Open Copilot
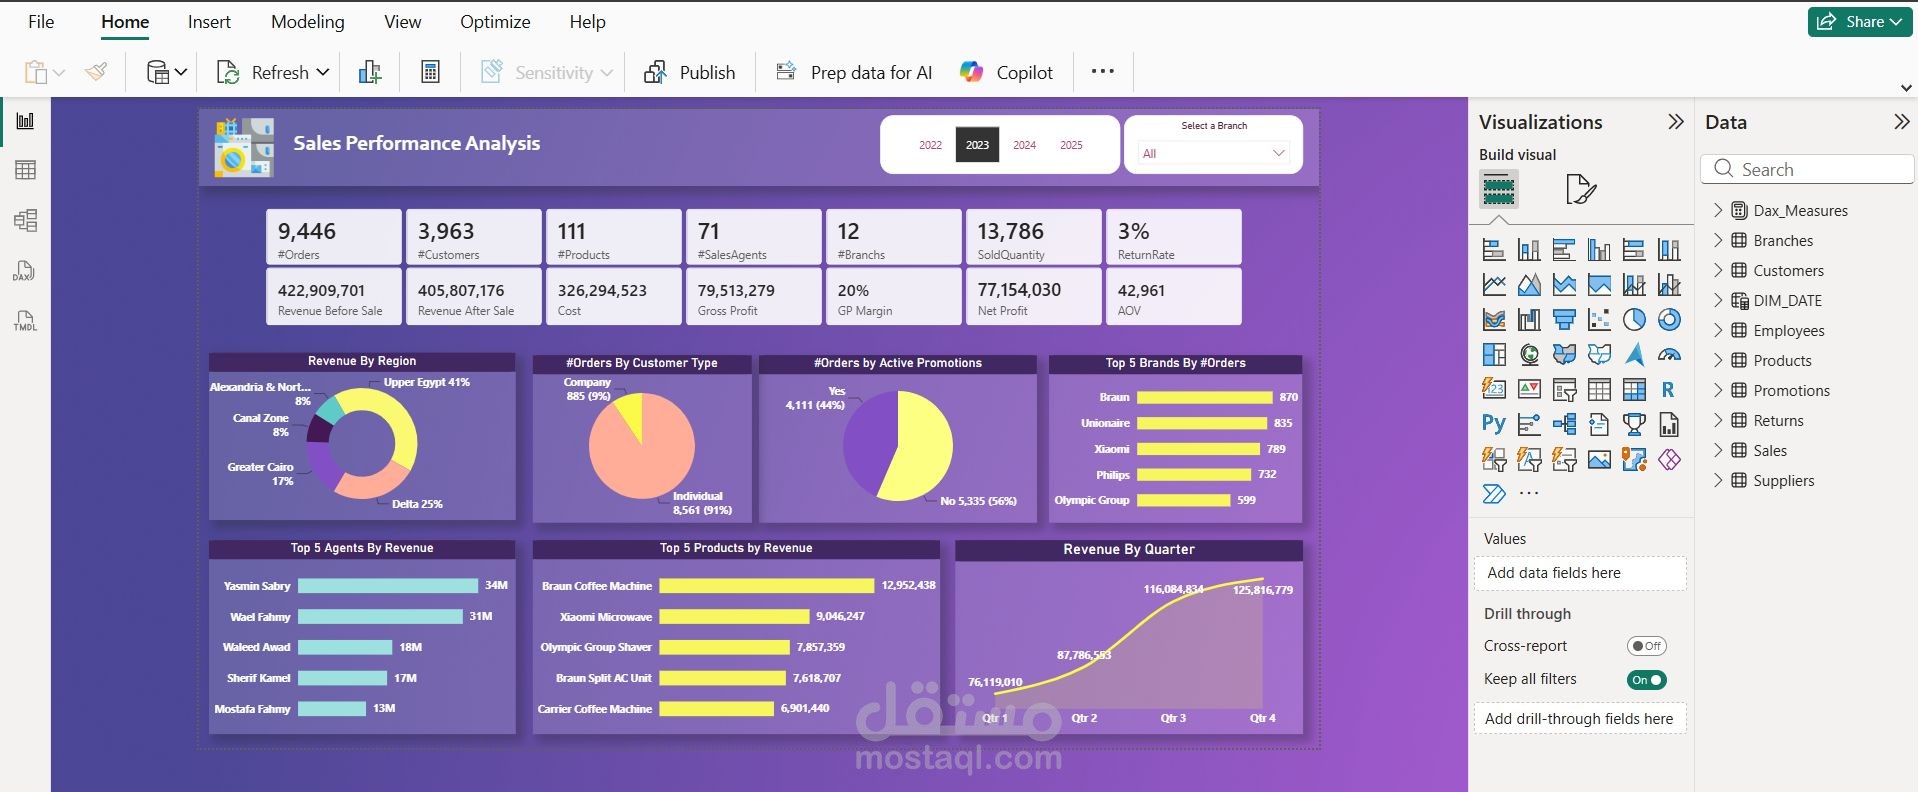The height and width of the screenshot is (792, 1918). pyautogui.click(x=1006, y=72)
